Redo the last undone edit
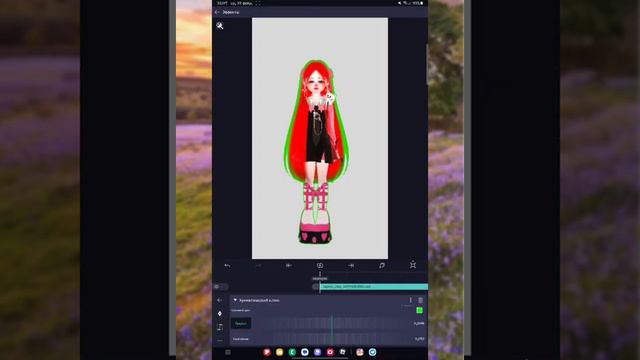This screenshot has width=640, height=360. (x=258, y=265)
